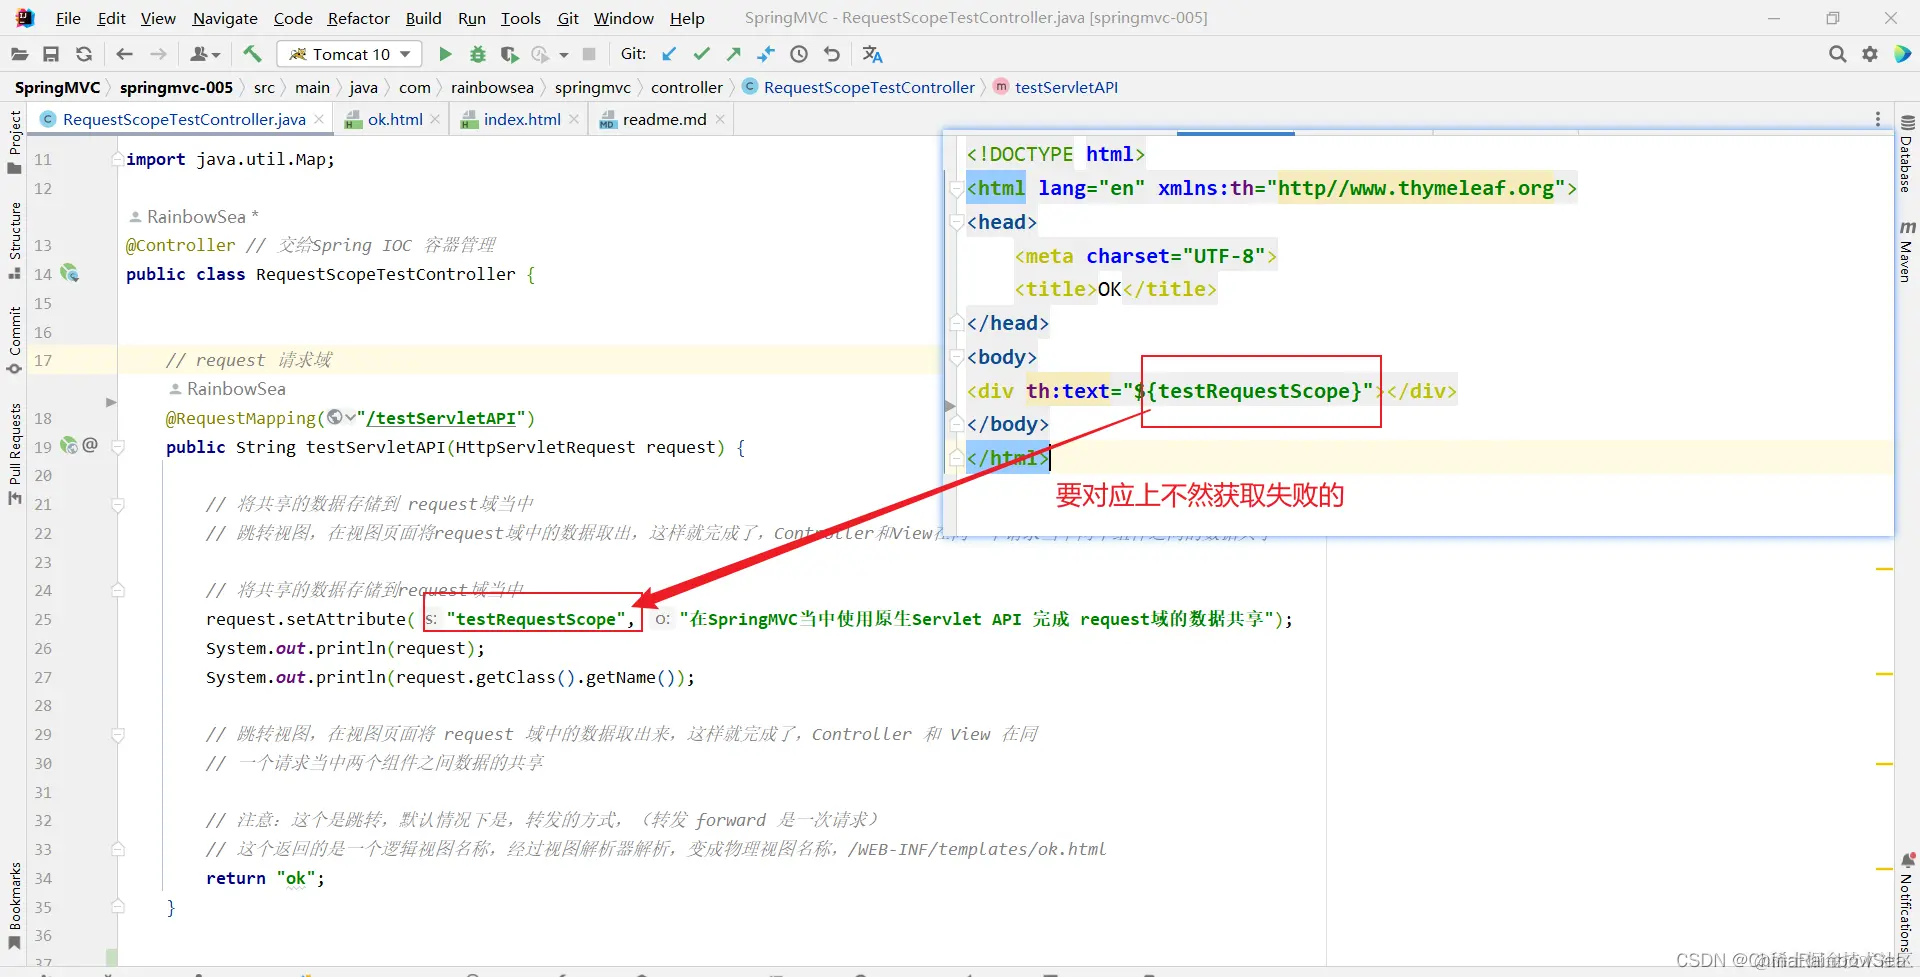Build the project with hammer icon
The width and height of the screenshot is (1920, 977).
point(252,54)
